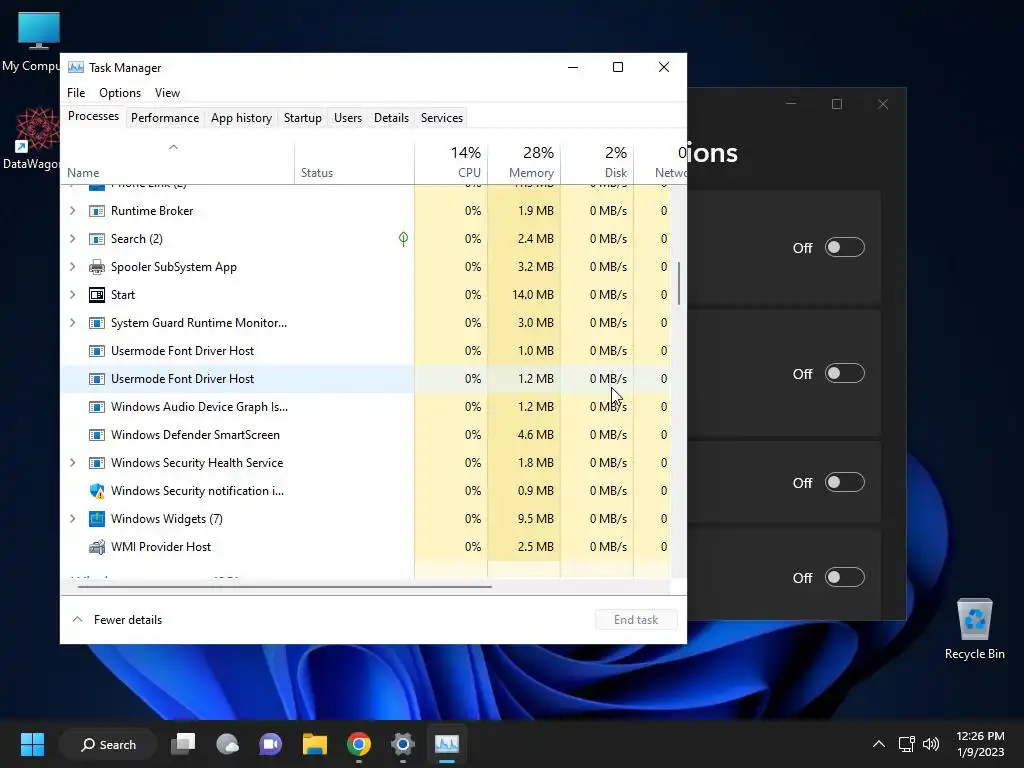This screenshot has width=1024, height=768.
Task: Click the End task button
Action: (x=636, y=620)
